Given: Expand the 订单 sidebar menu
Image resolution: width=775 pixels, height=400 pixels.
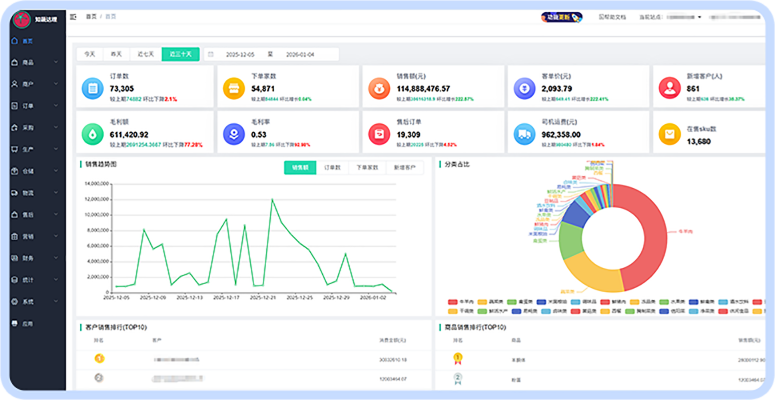Looking at the screenshot, I should pyautogui.click(x=28, y=106).
